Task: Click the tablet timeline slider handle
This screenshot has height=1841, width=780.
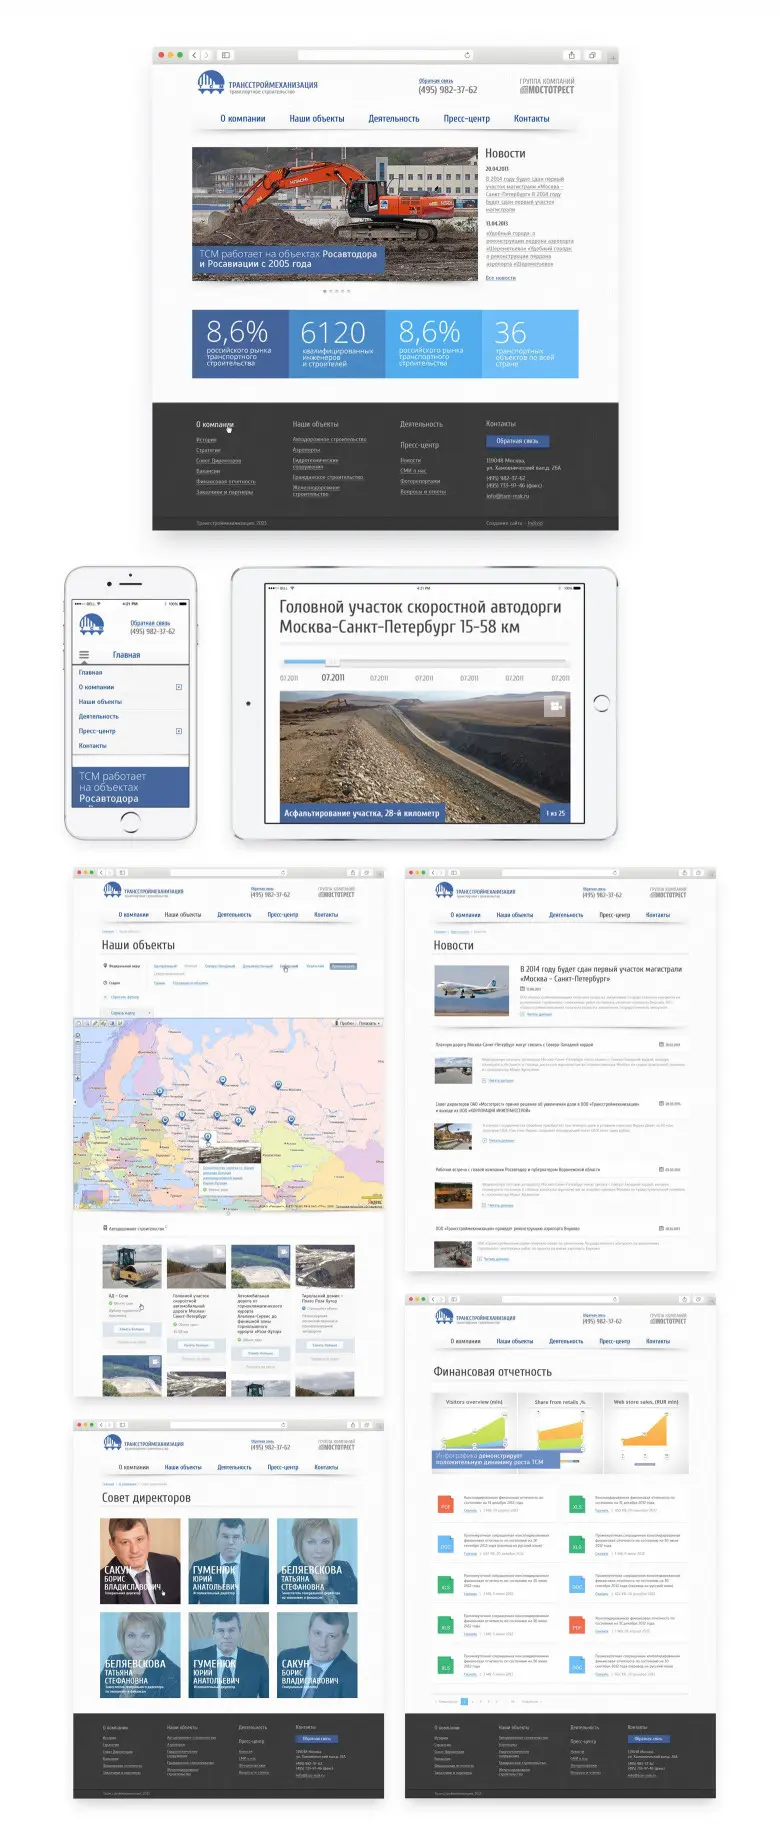Action: point(333,661)
